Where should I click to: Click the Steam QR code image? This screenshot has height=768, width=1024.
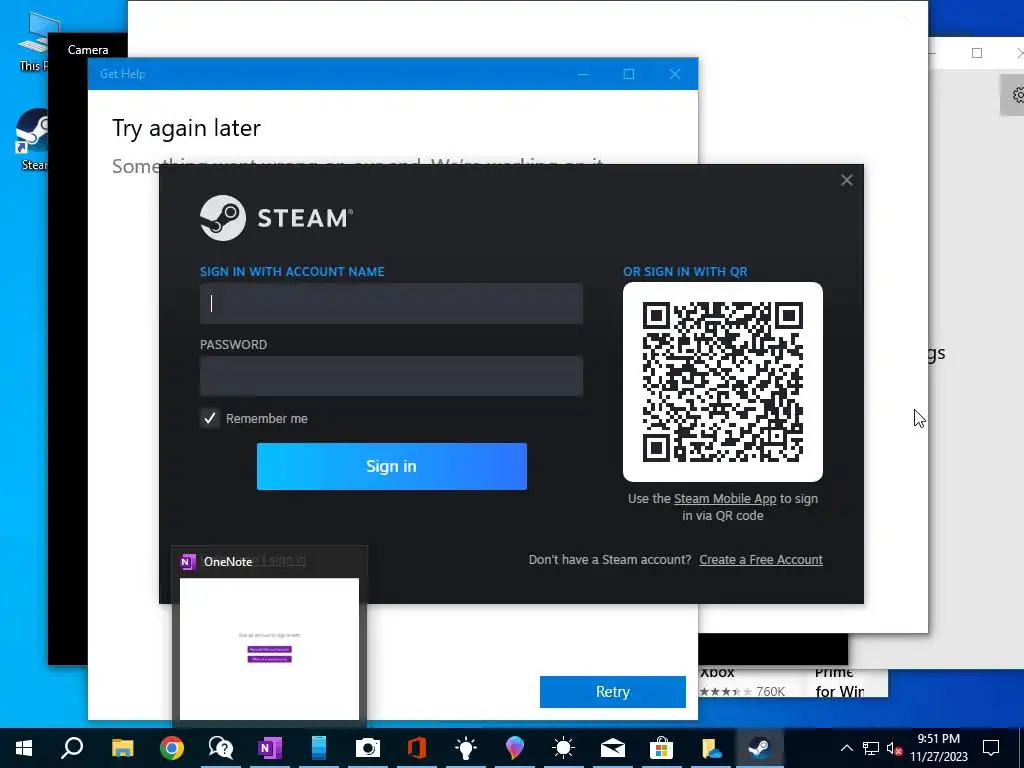(x=723, y=382)
